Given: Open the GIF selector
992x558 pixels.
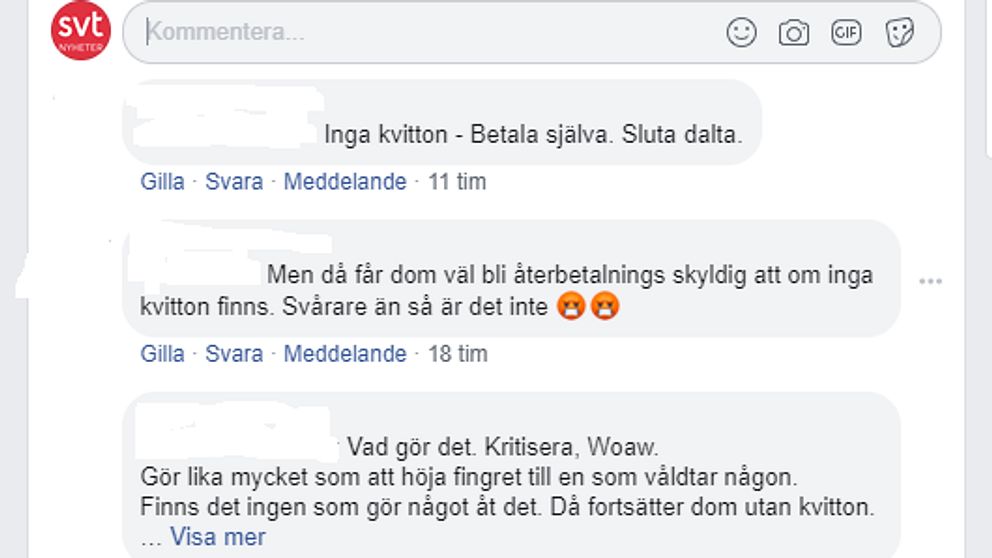Looking at the screenshot, I should pyautogui.click(x=846, y=32).
